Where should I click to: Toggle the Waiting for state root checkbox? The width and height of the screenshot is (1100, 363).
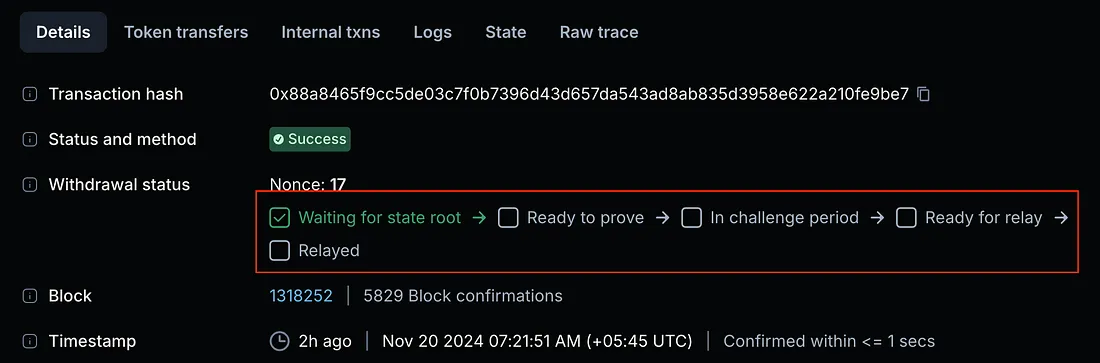tap(280, 218)
